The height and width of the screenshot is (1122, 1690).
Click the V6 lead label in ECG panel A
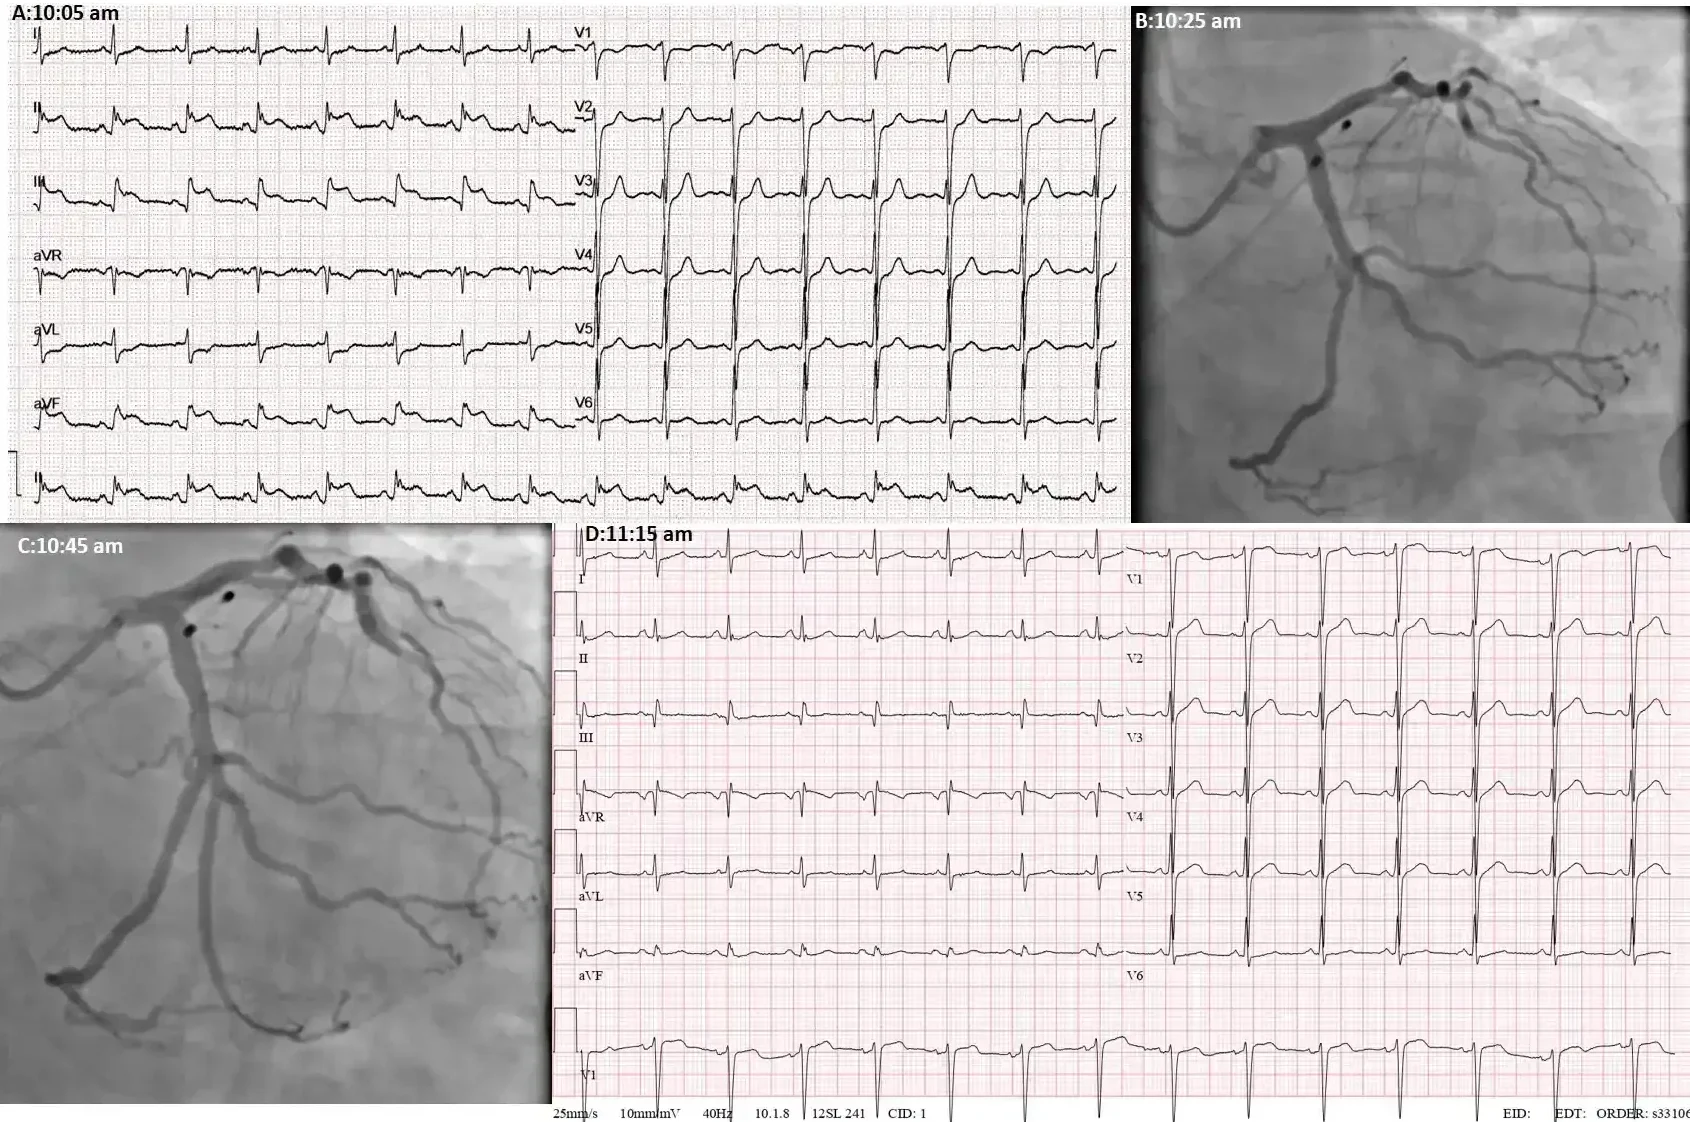tap(583, 403)
